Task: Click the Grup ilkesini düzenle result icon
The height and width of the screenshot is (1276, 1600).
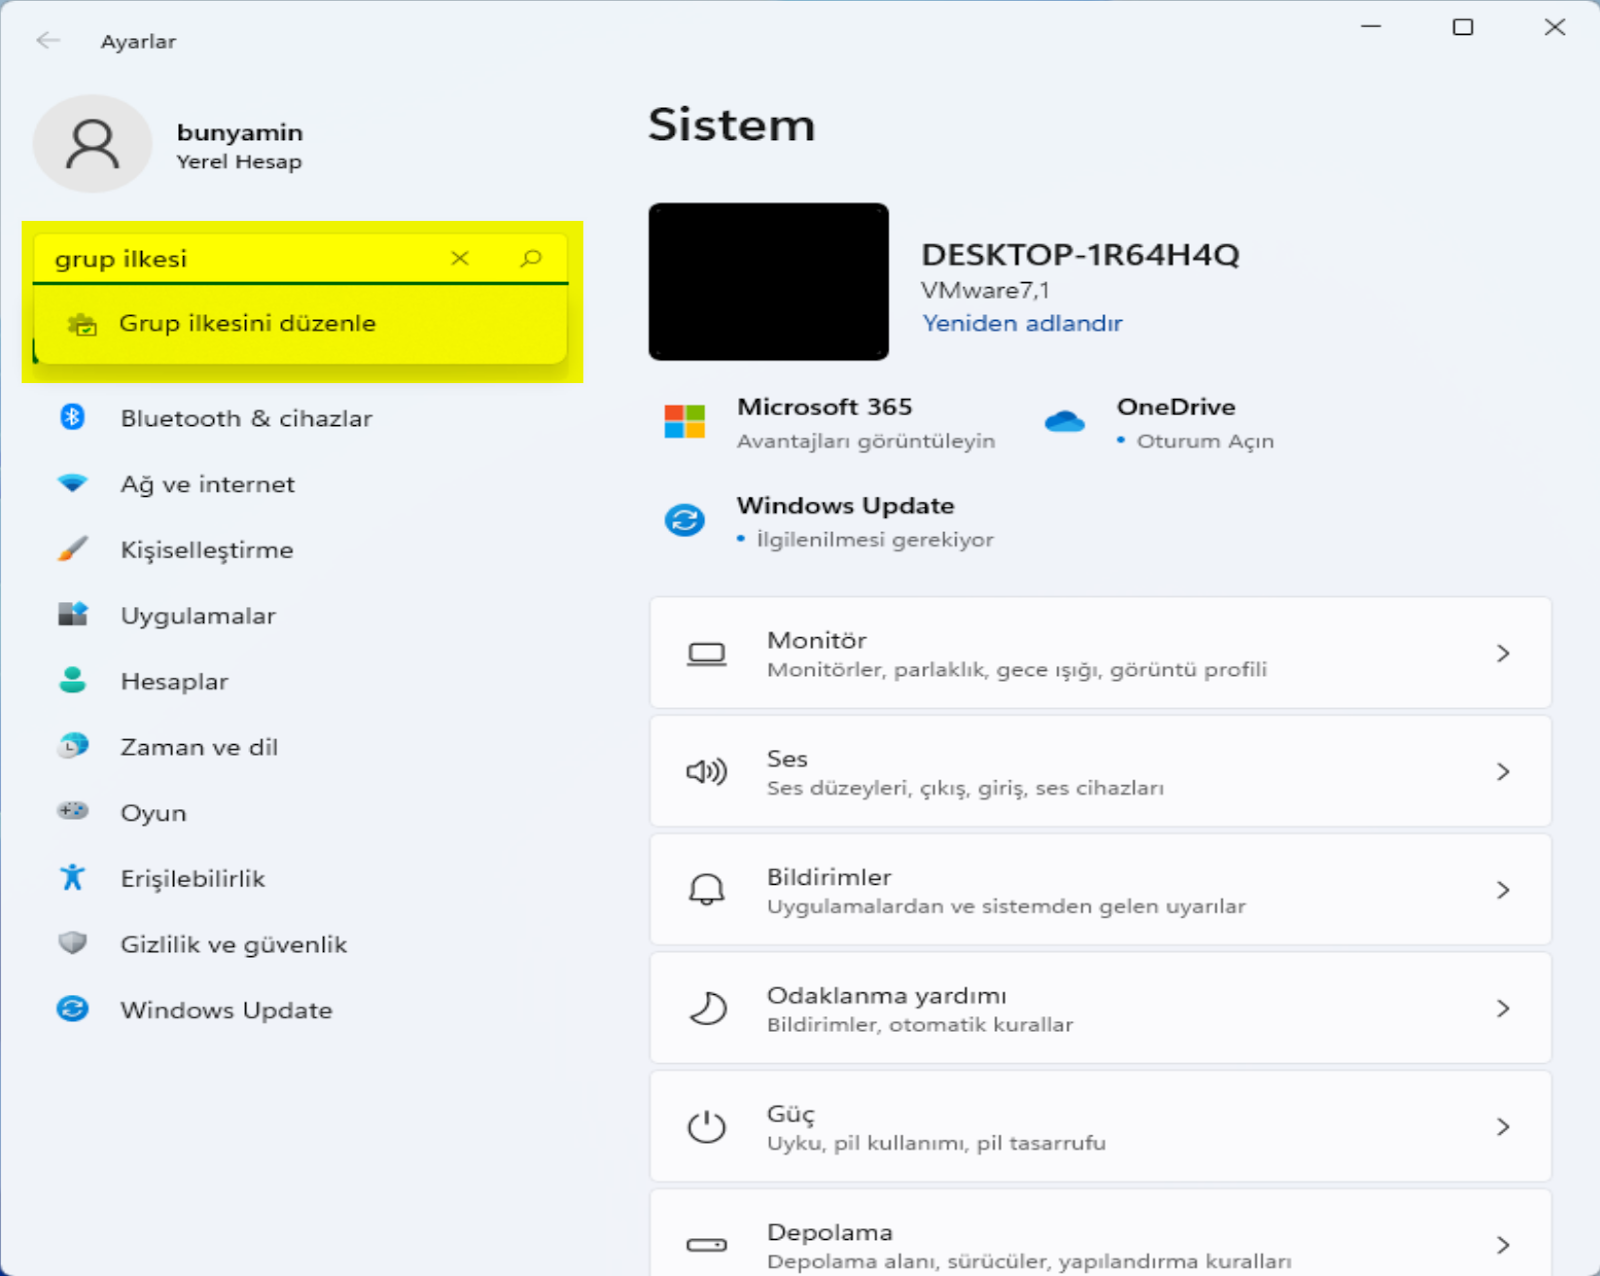Action: pos(82,324)
